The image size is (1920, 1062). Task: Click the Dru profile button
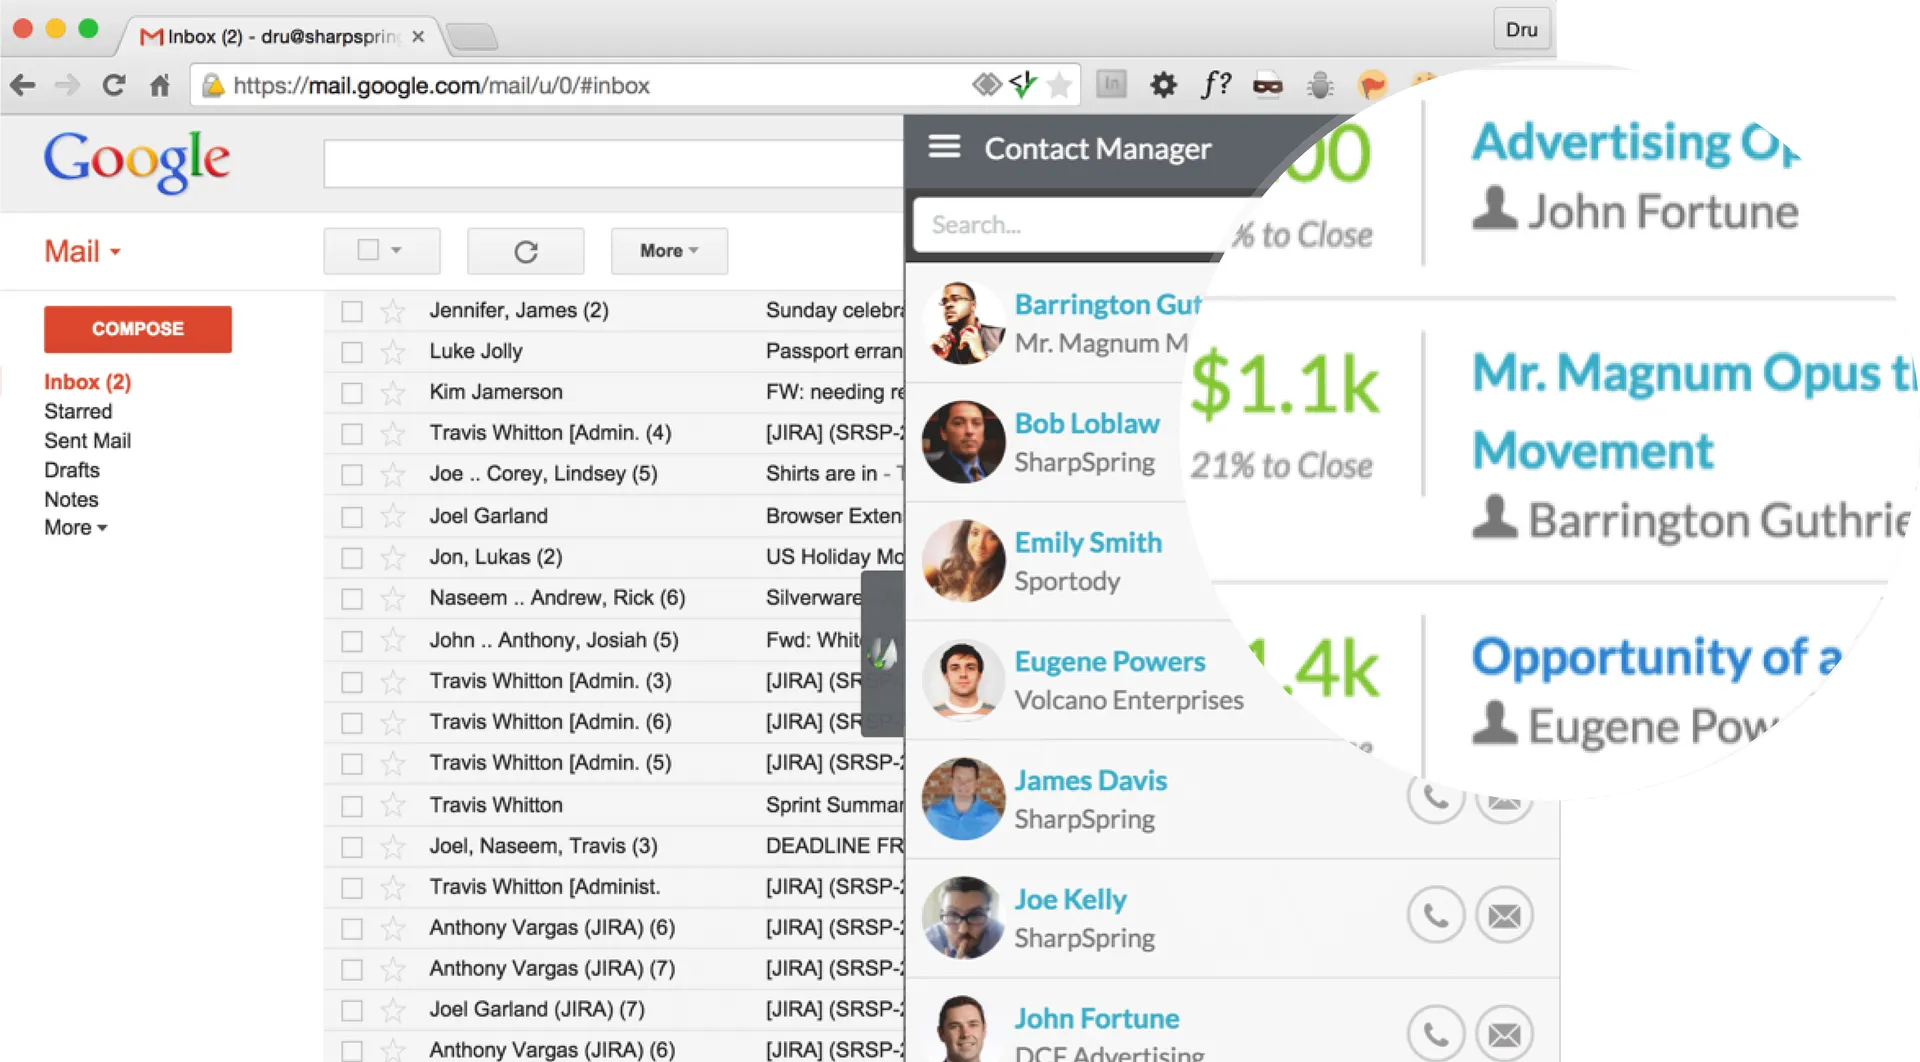tap(1522, 29)
